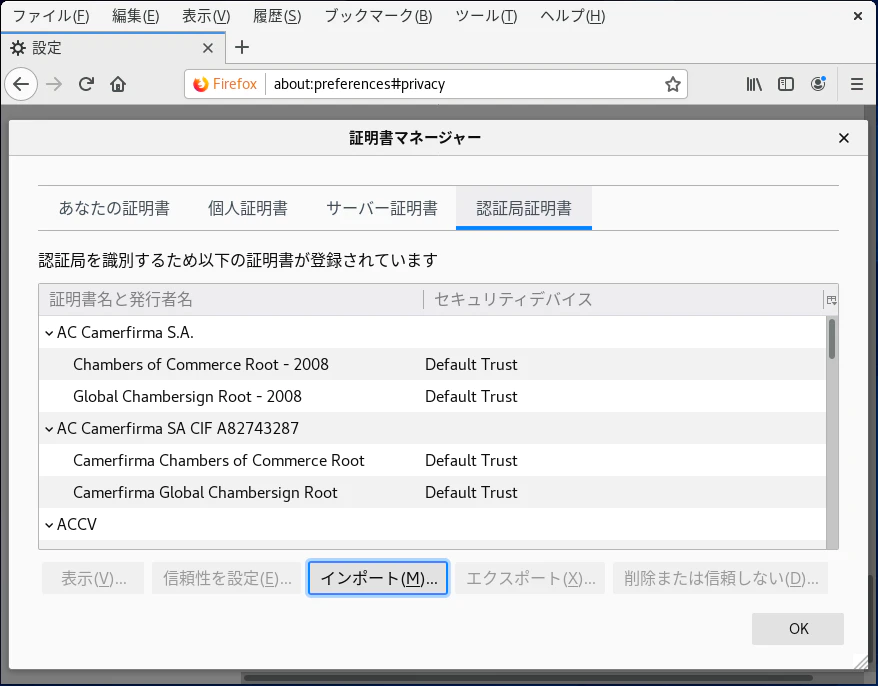This screenshot has height=686, width=878.
Task: Collapse the AC Camerfirma S.A. group
Action: tap(49, 332)
